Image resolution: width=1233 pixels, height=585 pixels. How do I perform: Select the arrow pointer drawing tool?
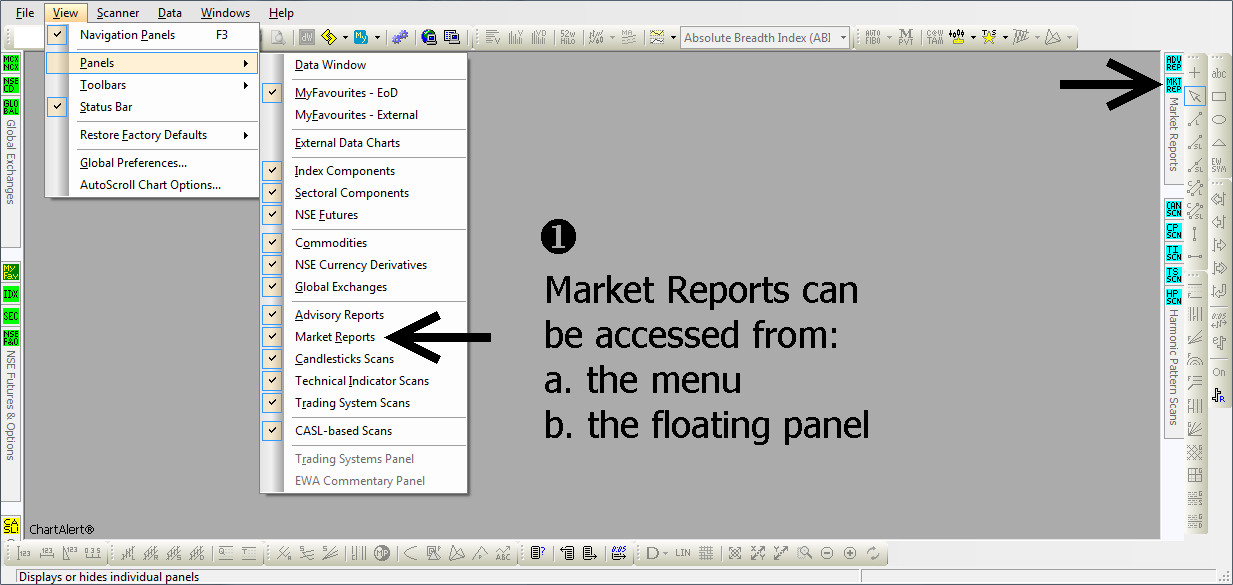pos(1194,96)
